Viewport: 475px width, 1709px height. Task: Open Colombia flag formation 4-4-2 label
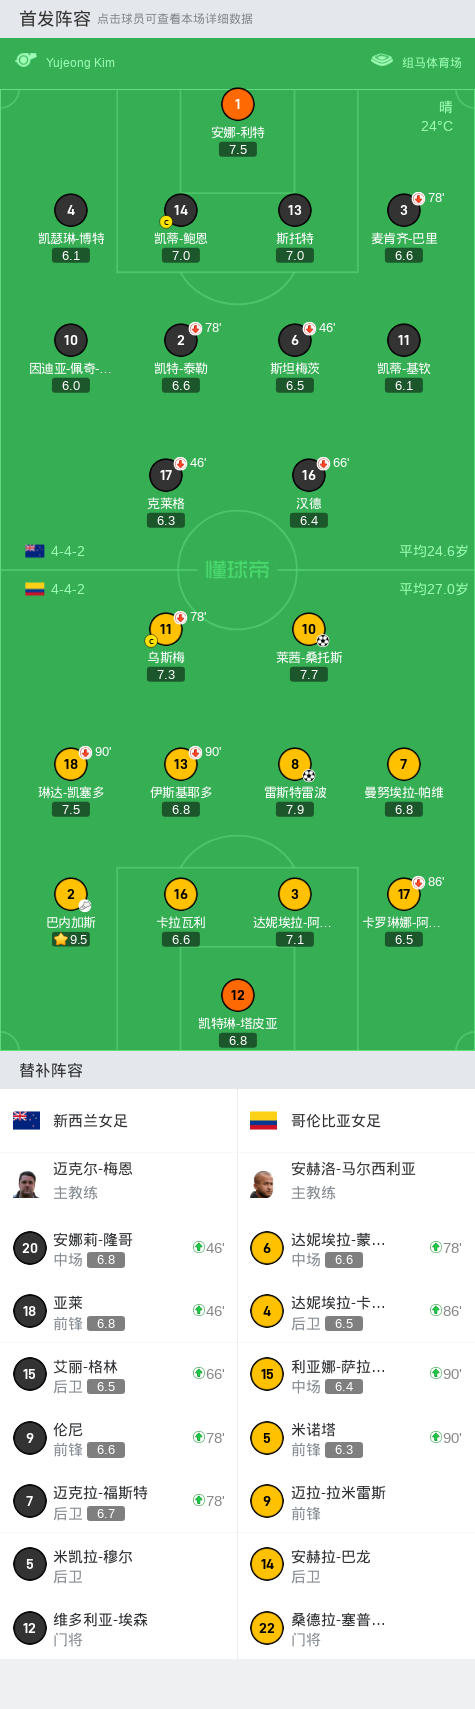(x=55, y=589)
